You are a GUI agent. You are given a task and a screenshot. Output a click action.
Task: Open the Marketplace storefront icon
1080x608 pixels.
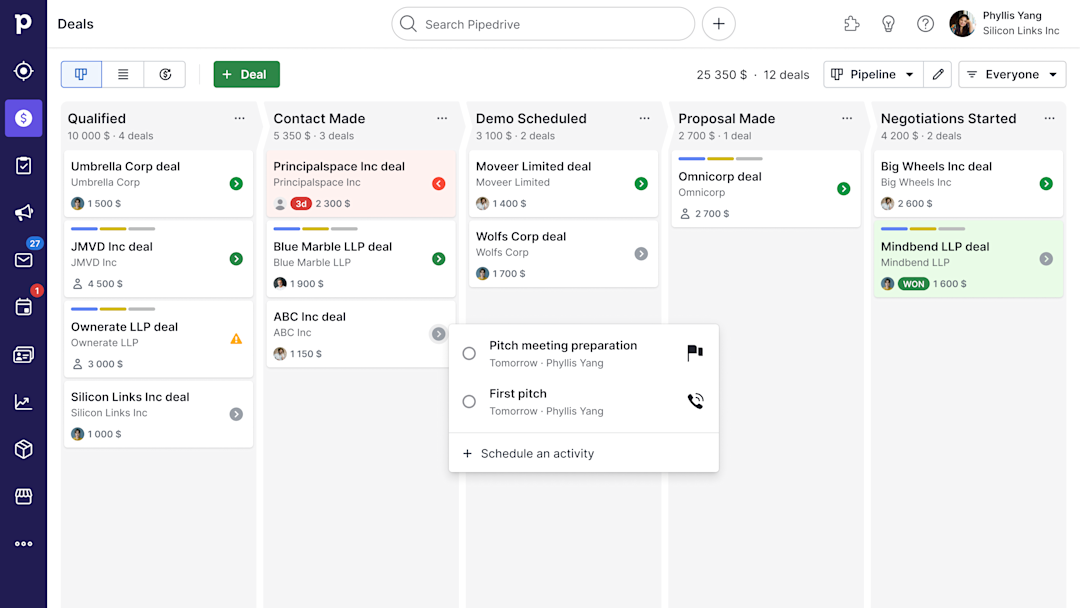pos(23,496)
